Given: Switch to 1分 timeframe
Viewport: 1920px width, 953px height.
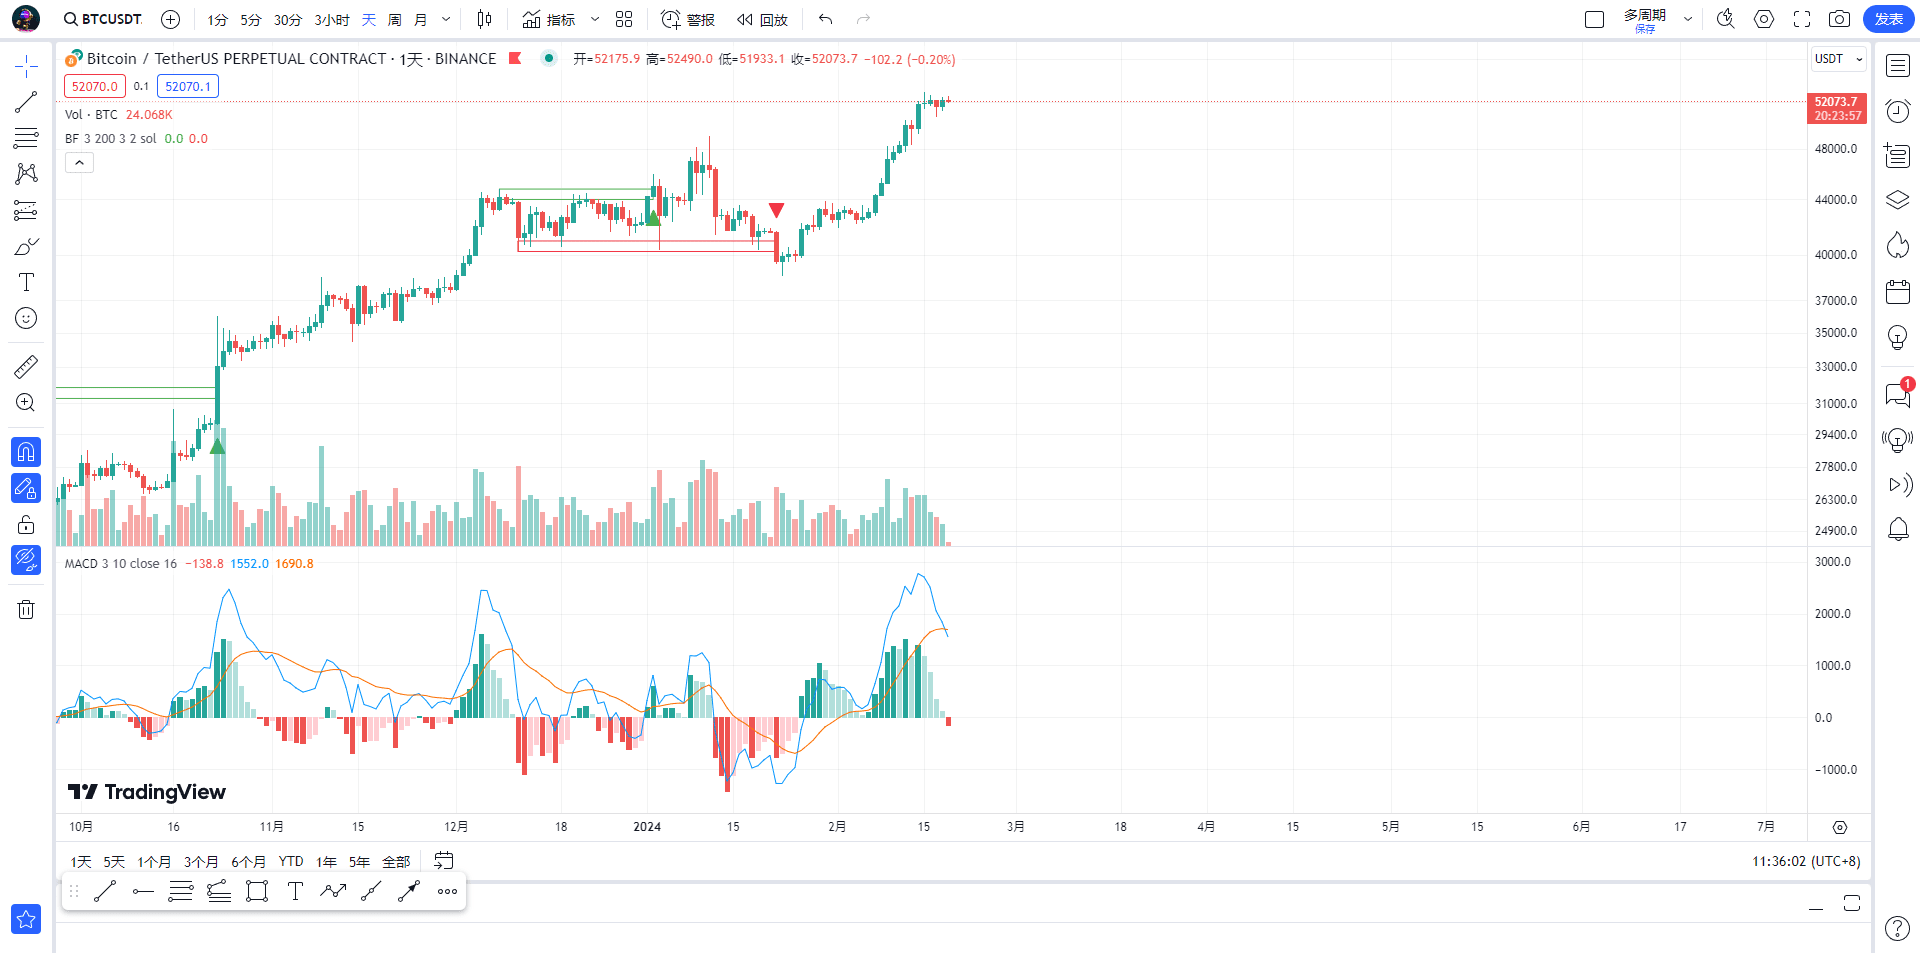Looking at the screenshot, I should tap(217, 20).
